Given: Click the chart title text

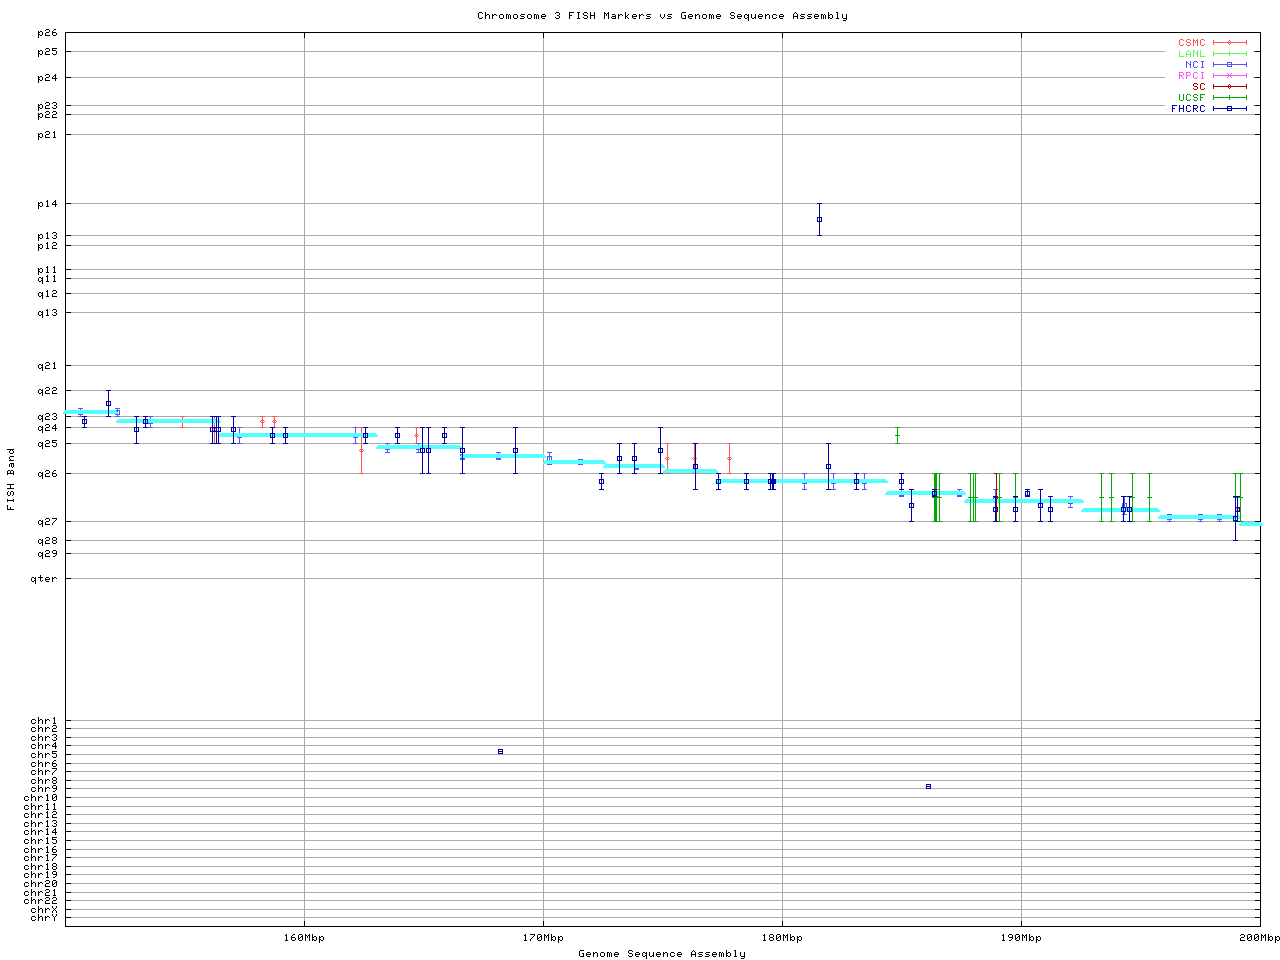Looking at the screenshot, I should pos(662,16).
